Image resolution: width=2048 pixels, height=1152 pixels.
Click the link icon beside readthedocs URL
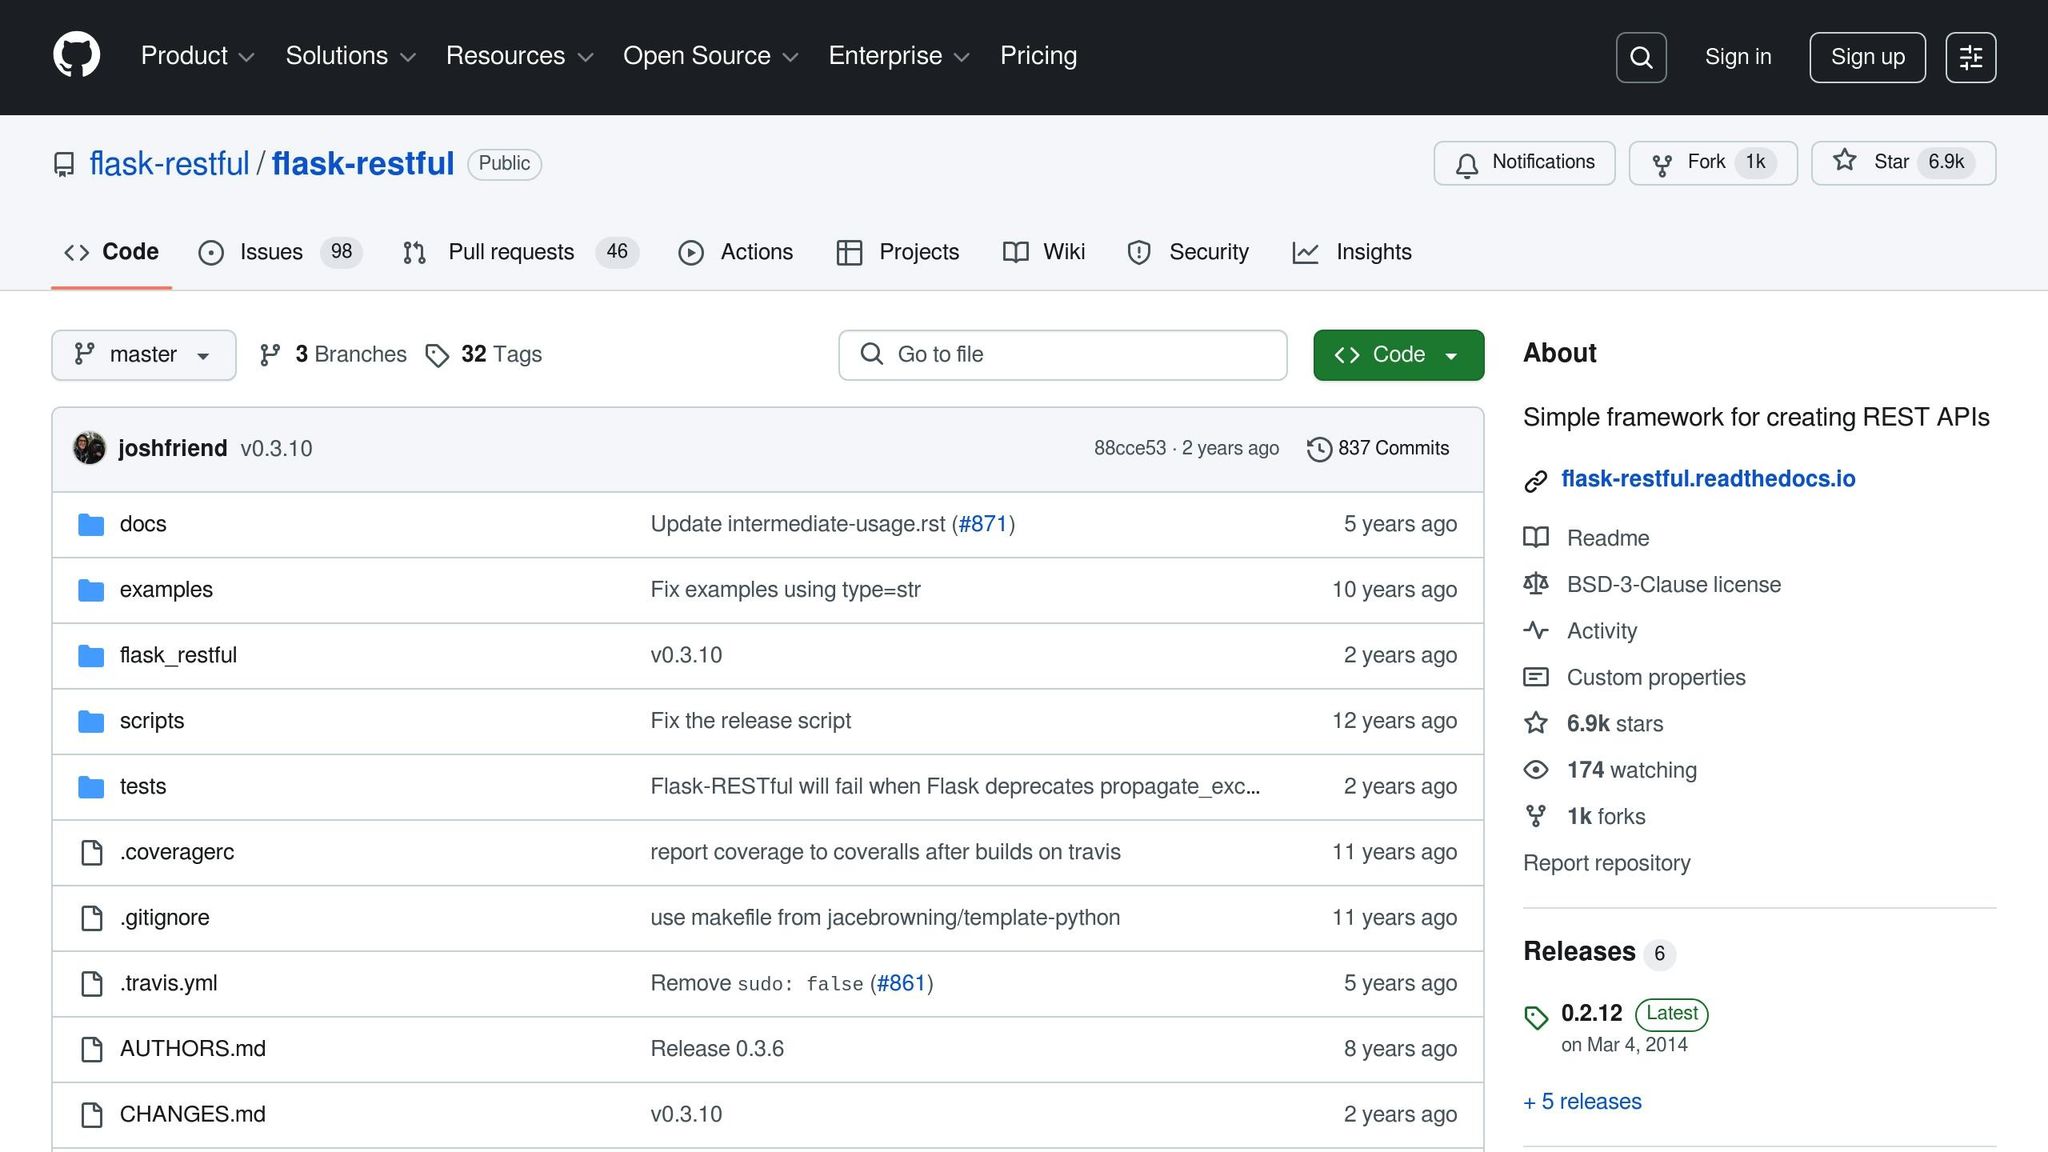point(1536,481)
